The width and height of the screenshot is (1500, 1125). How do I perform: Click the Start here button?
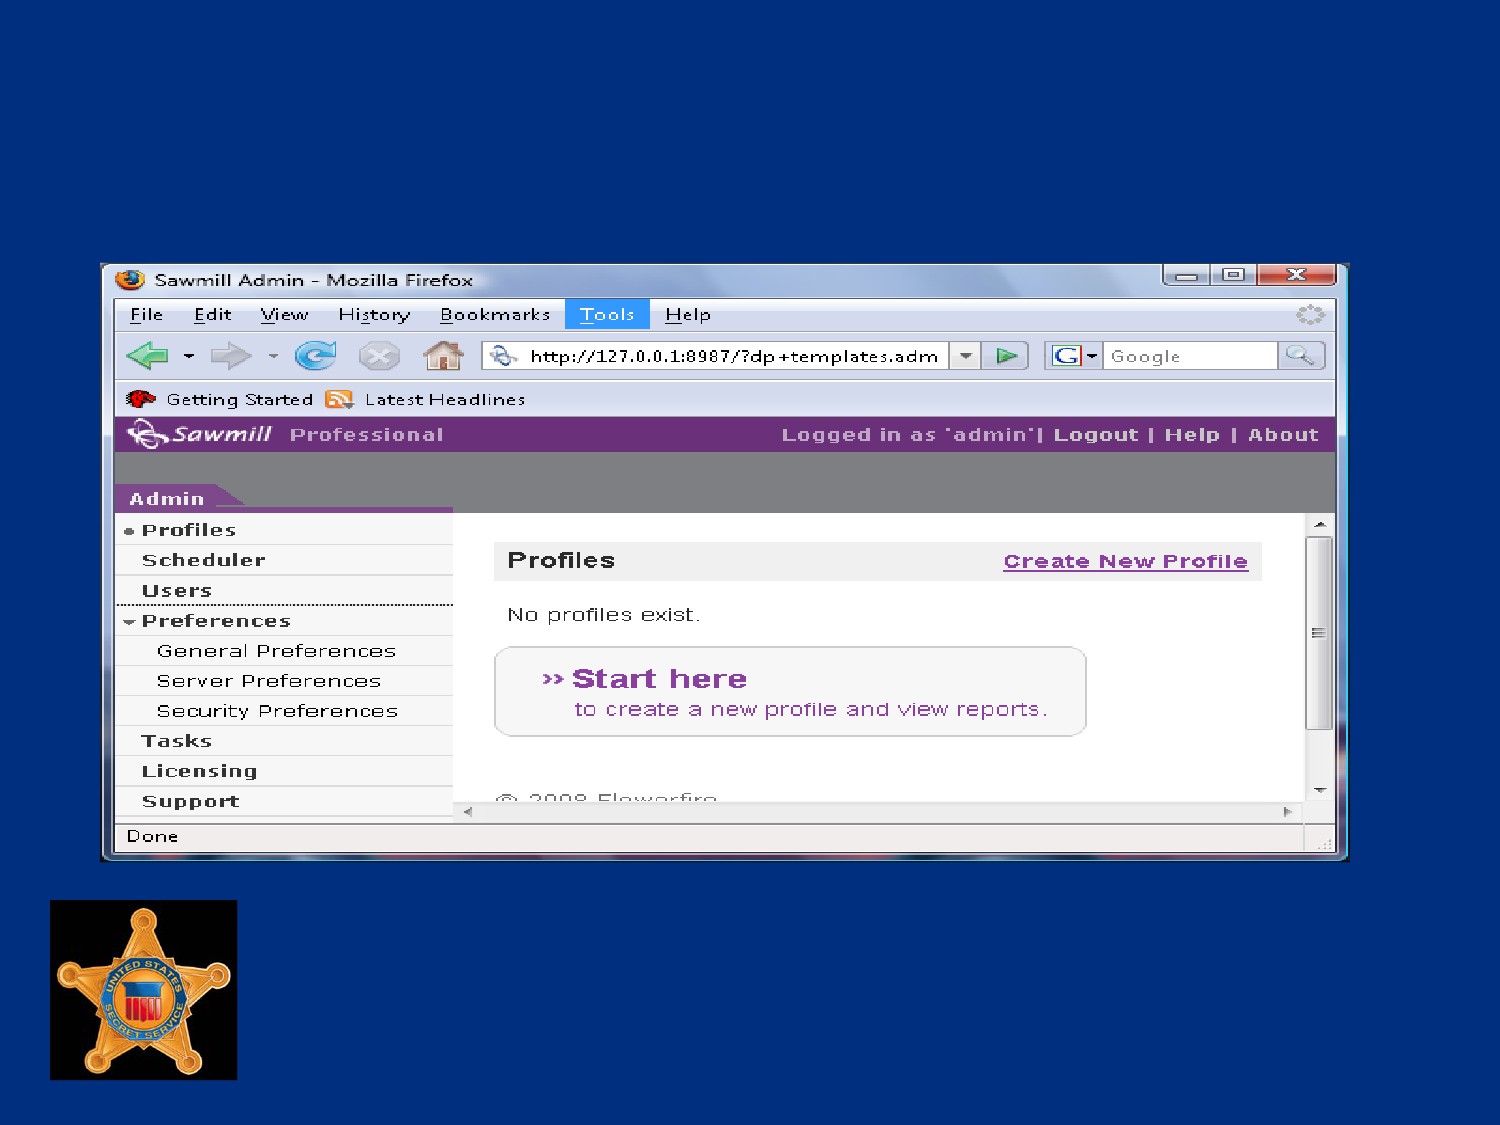(790, 692)
